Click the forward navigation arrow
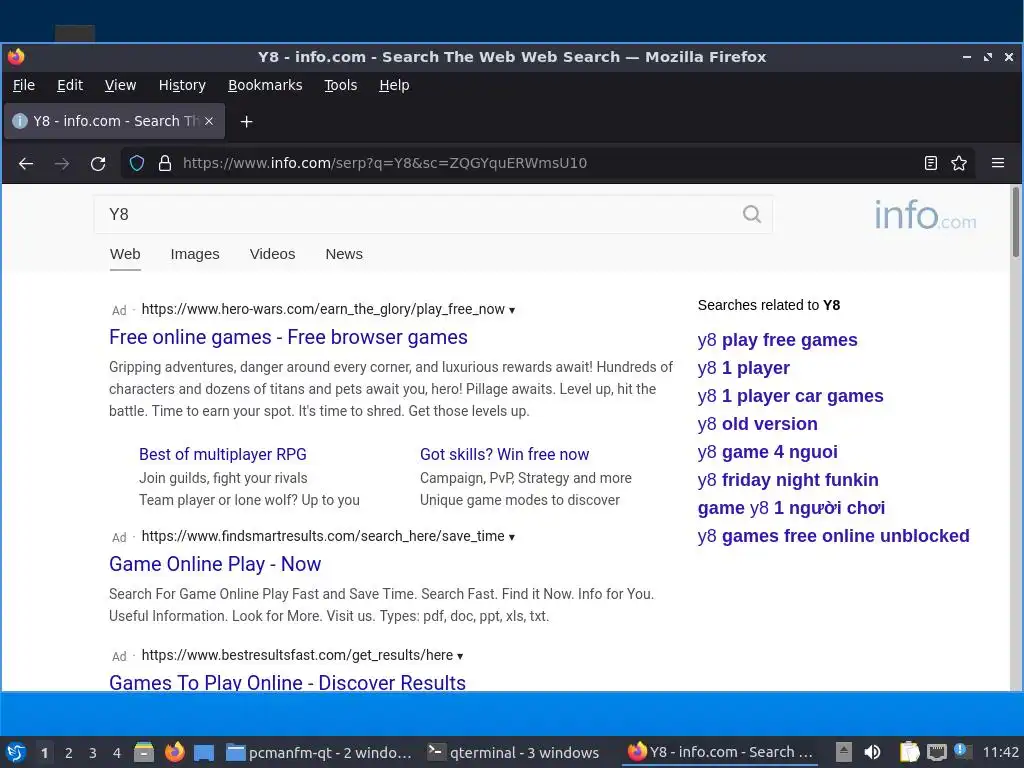 62,163
